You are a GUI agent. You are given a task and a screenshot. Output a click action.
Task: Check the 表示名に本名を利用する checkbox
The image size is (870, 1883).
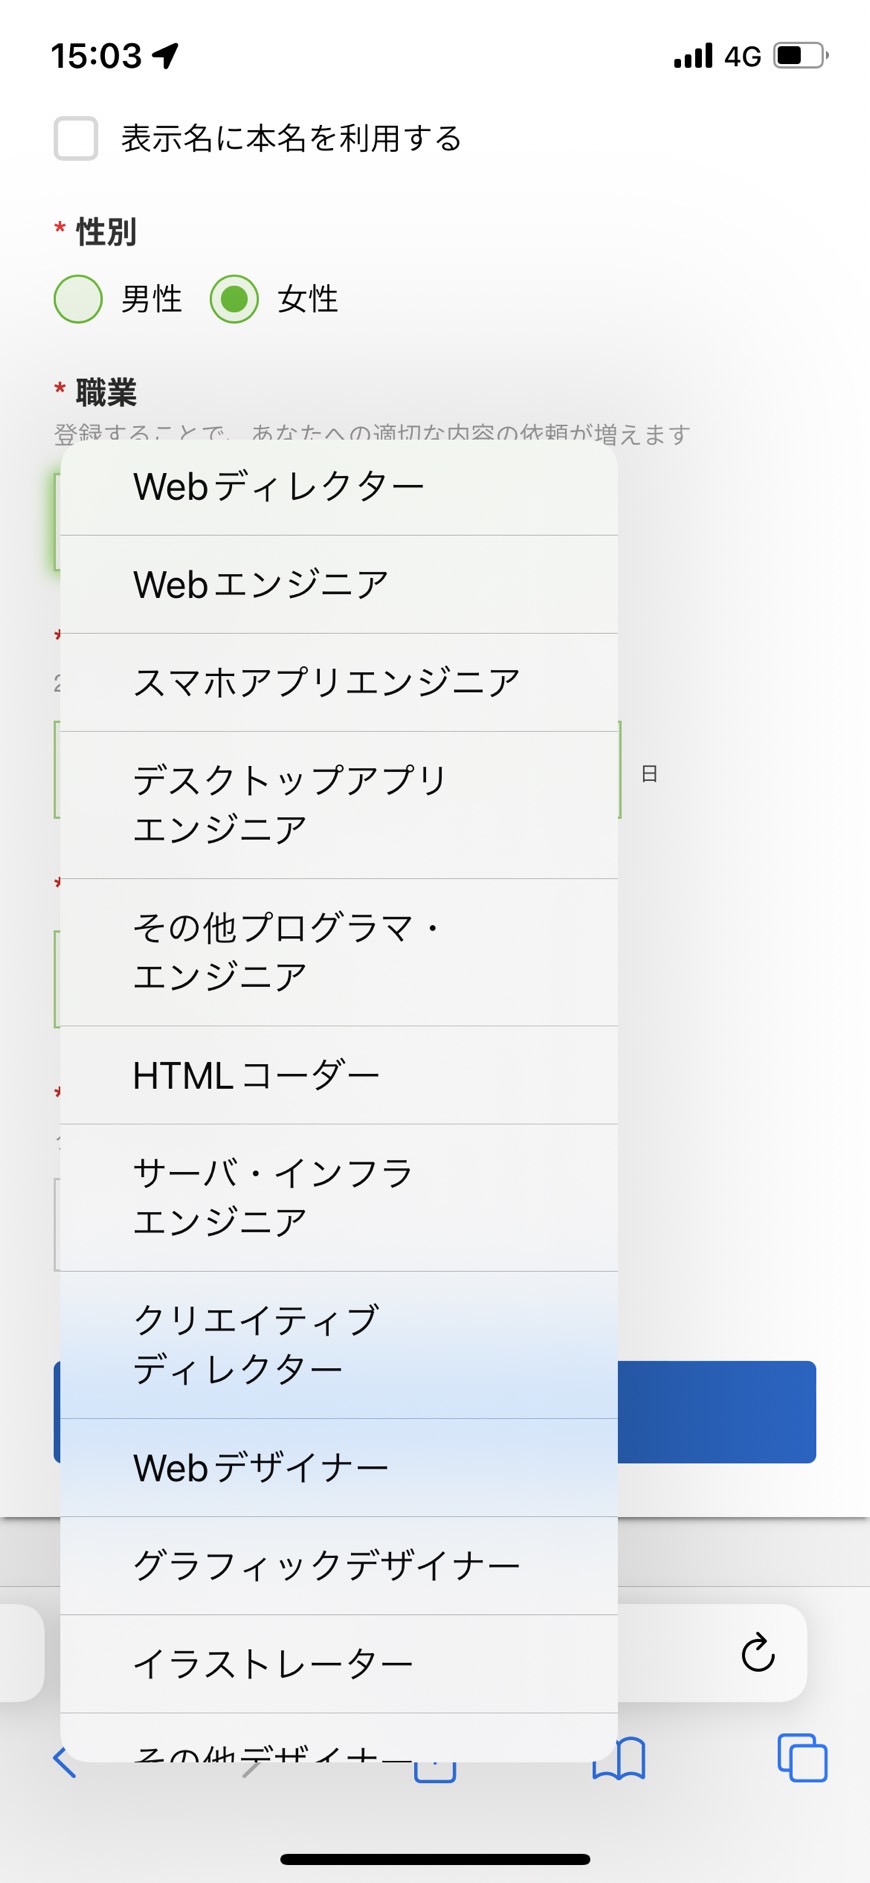[76, 138]
